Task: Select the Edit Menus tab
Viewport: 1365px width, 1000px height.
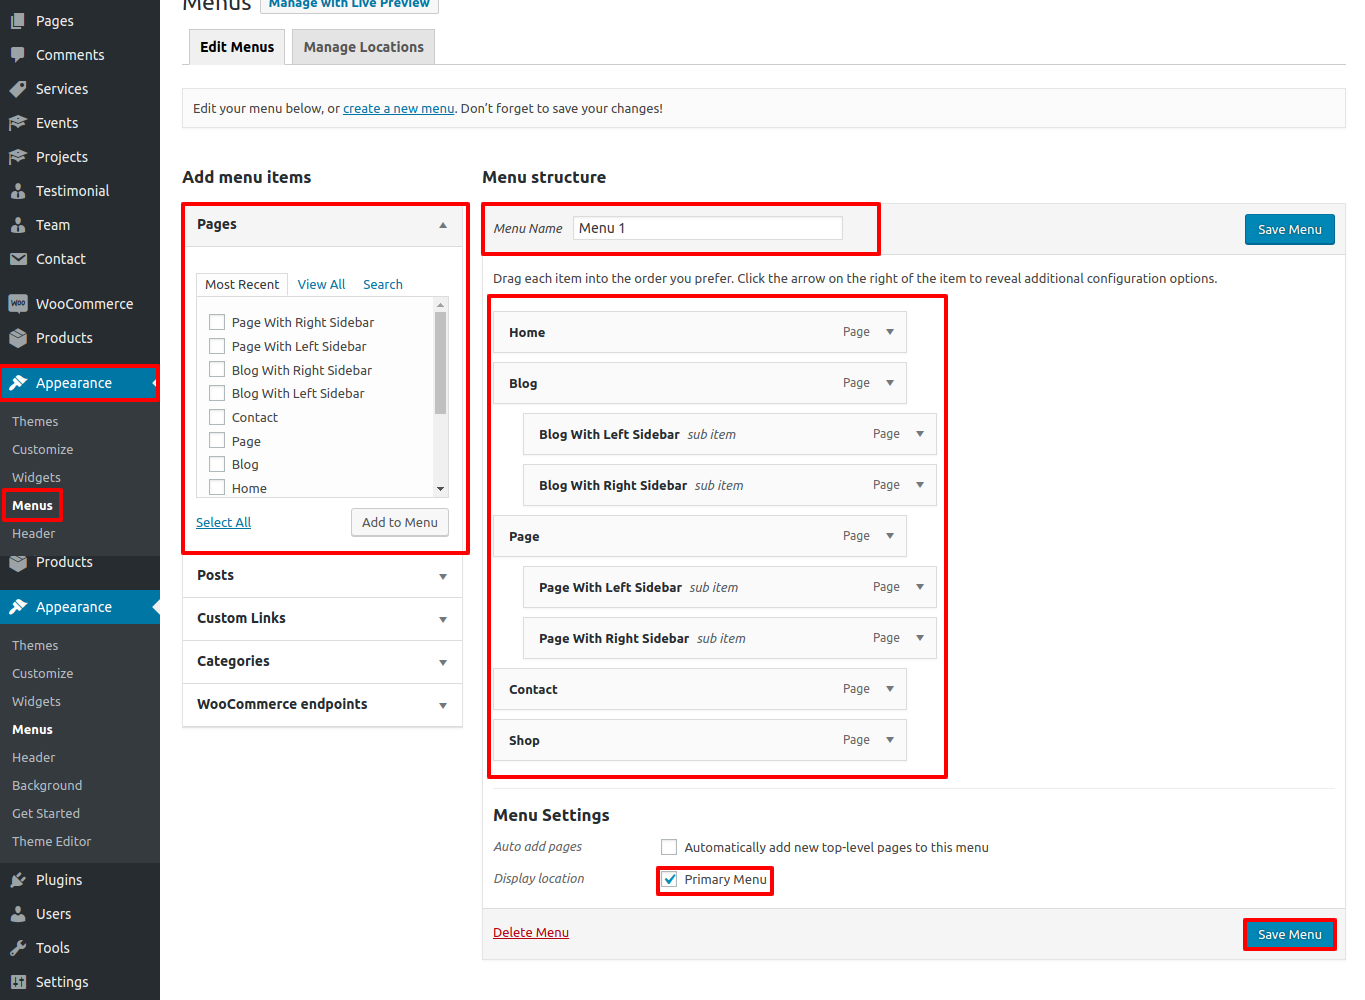Action: point(237,47)
